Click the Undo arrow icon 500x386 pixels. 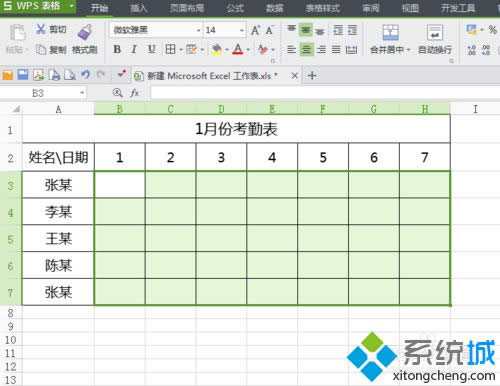[85, 75]
